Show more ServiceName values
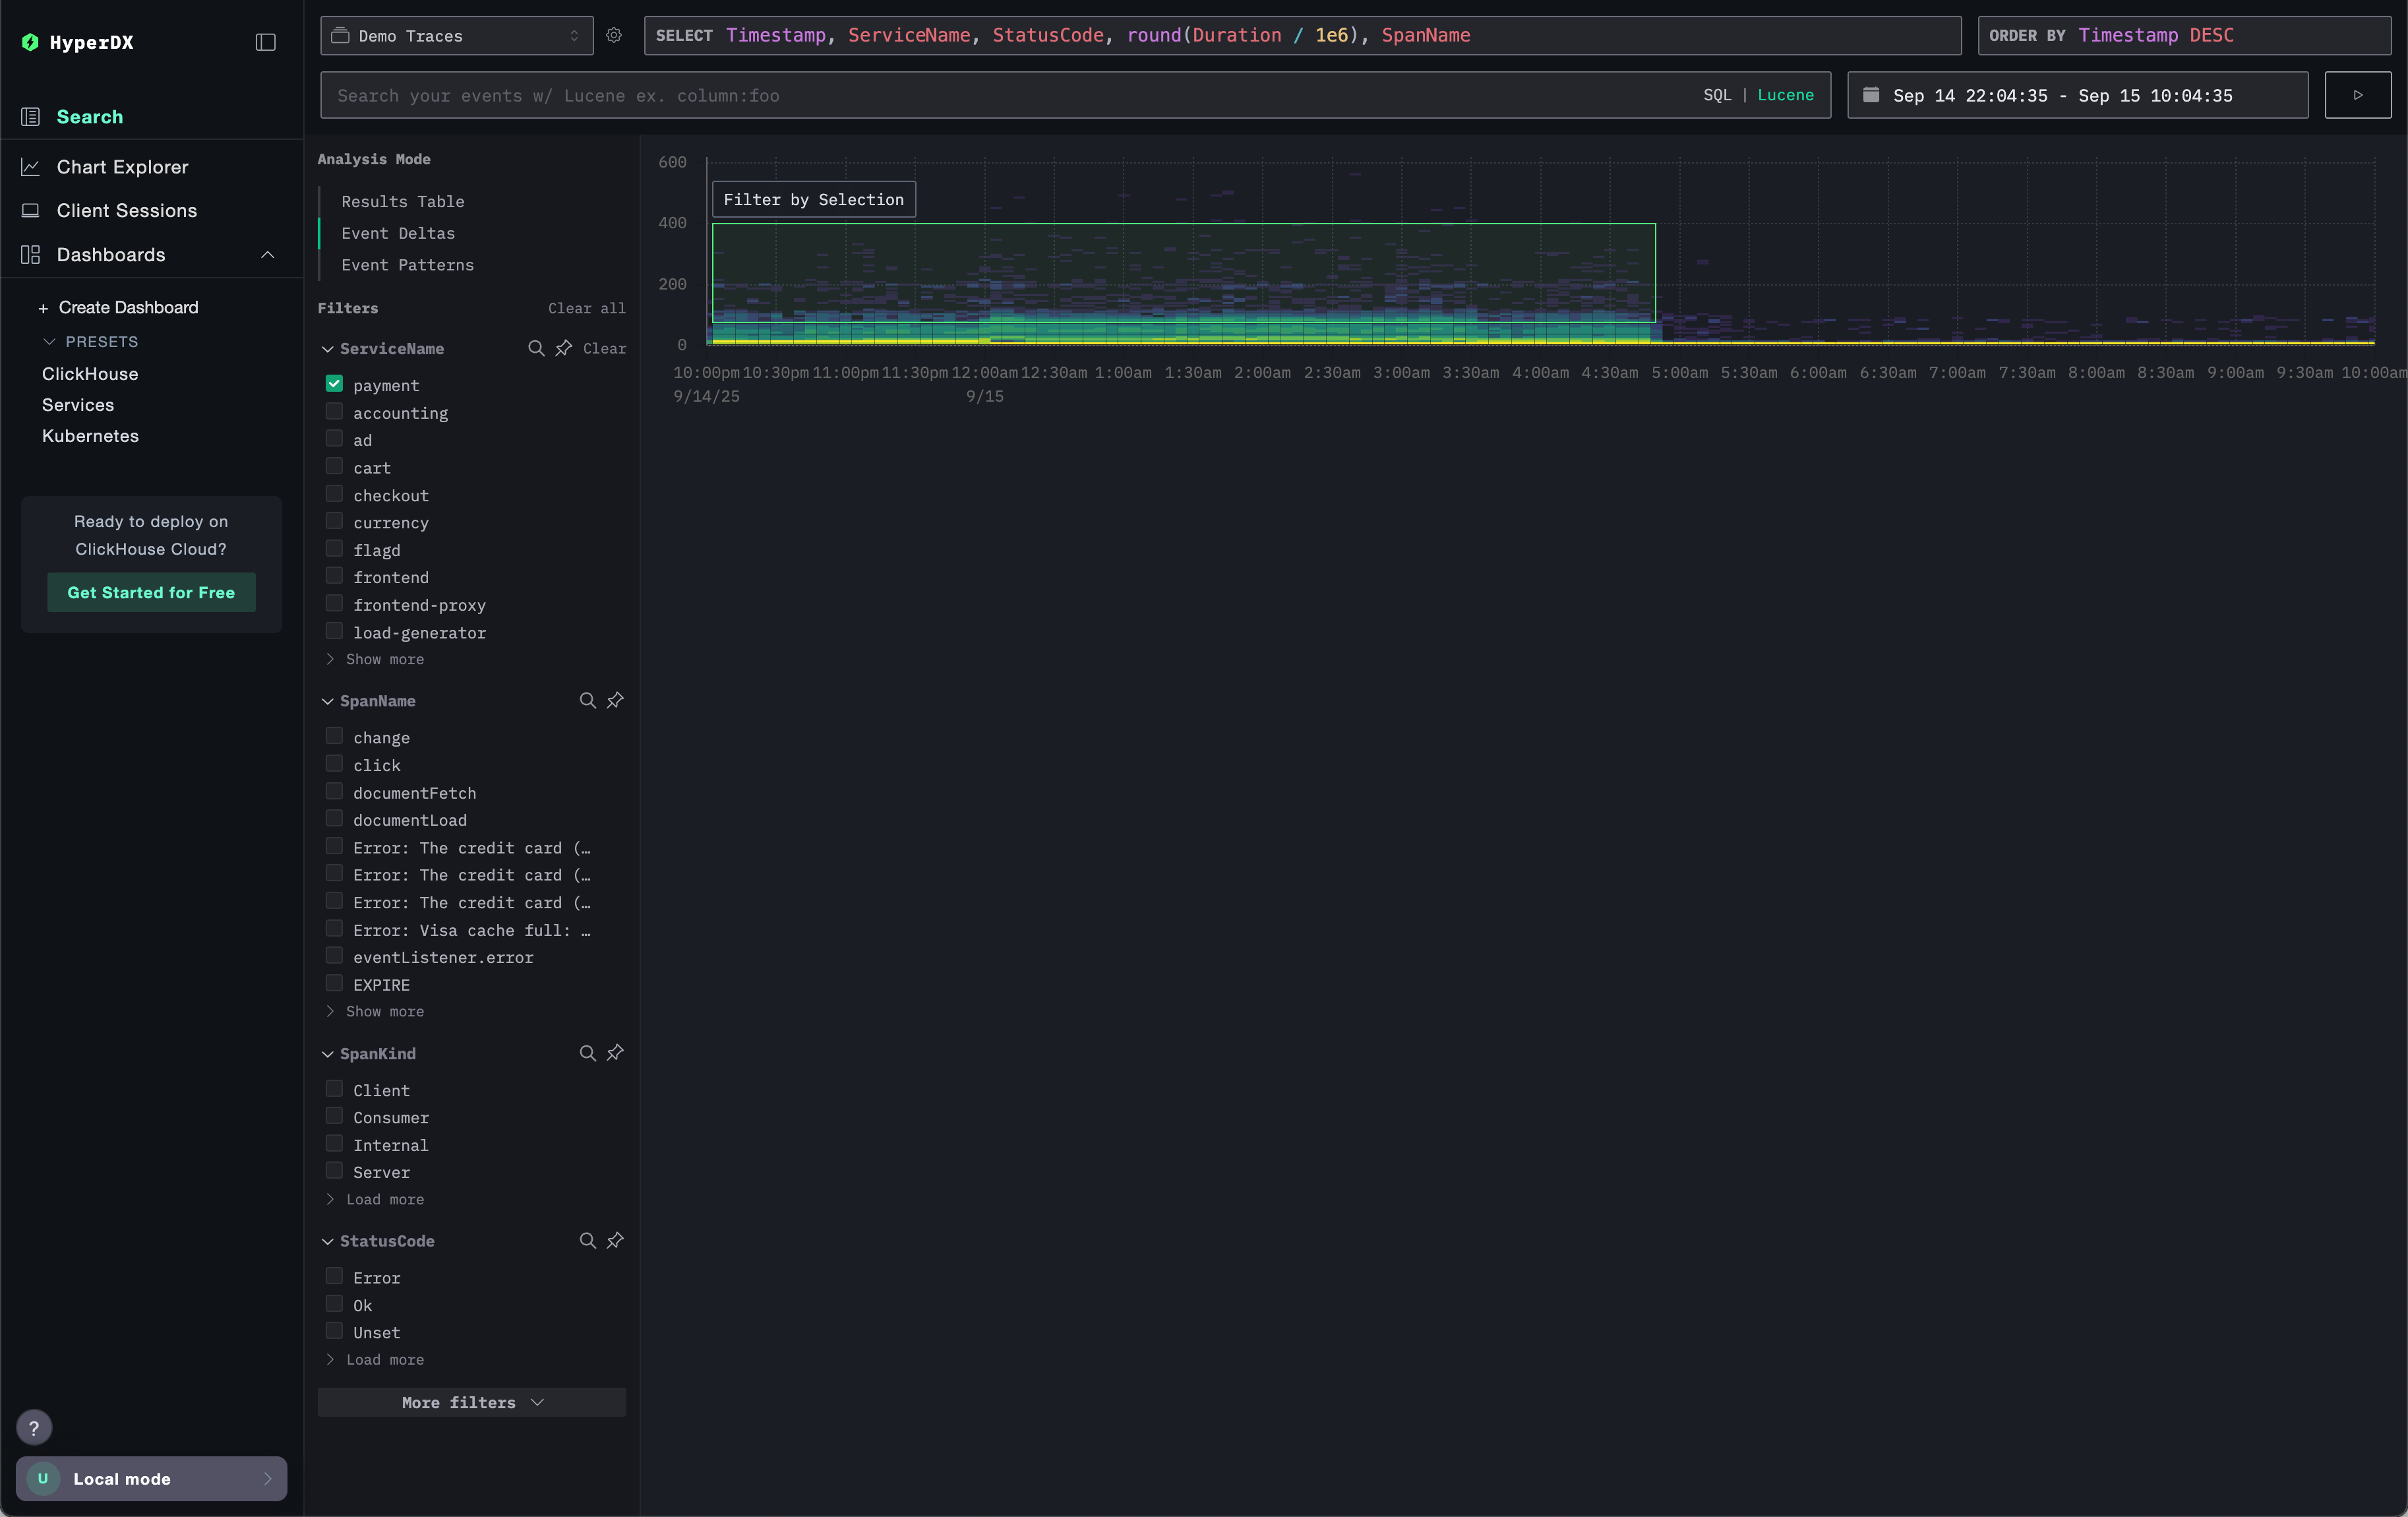2408x1517 pixels. point(384,659)
